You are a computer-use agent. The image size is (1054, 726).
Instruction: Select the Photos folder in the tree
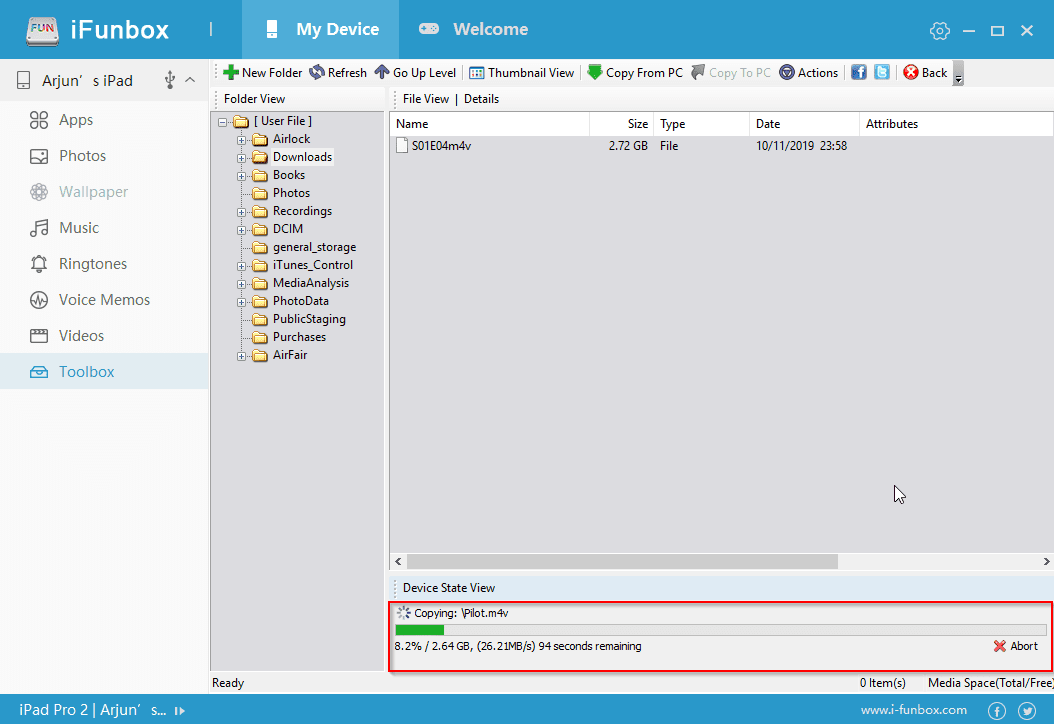[x=291, y=193]
